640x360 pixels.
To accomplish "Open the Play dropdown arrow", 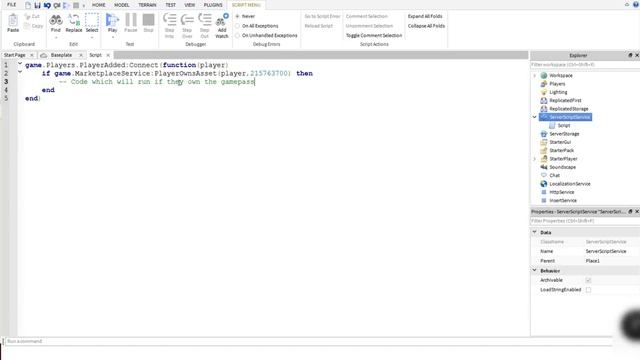I will [112, 38].
